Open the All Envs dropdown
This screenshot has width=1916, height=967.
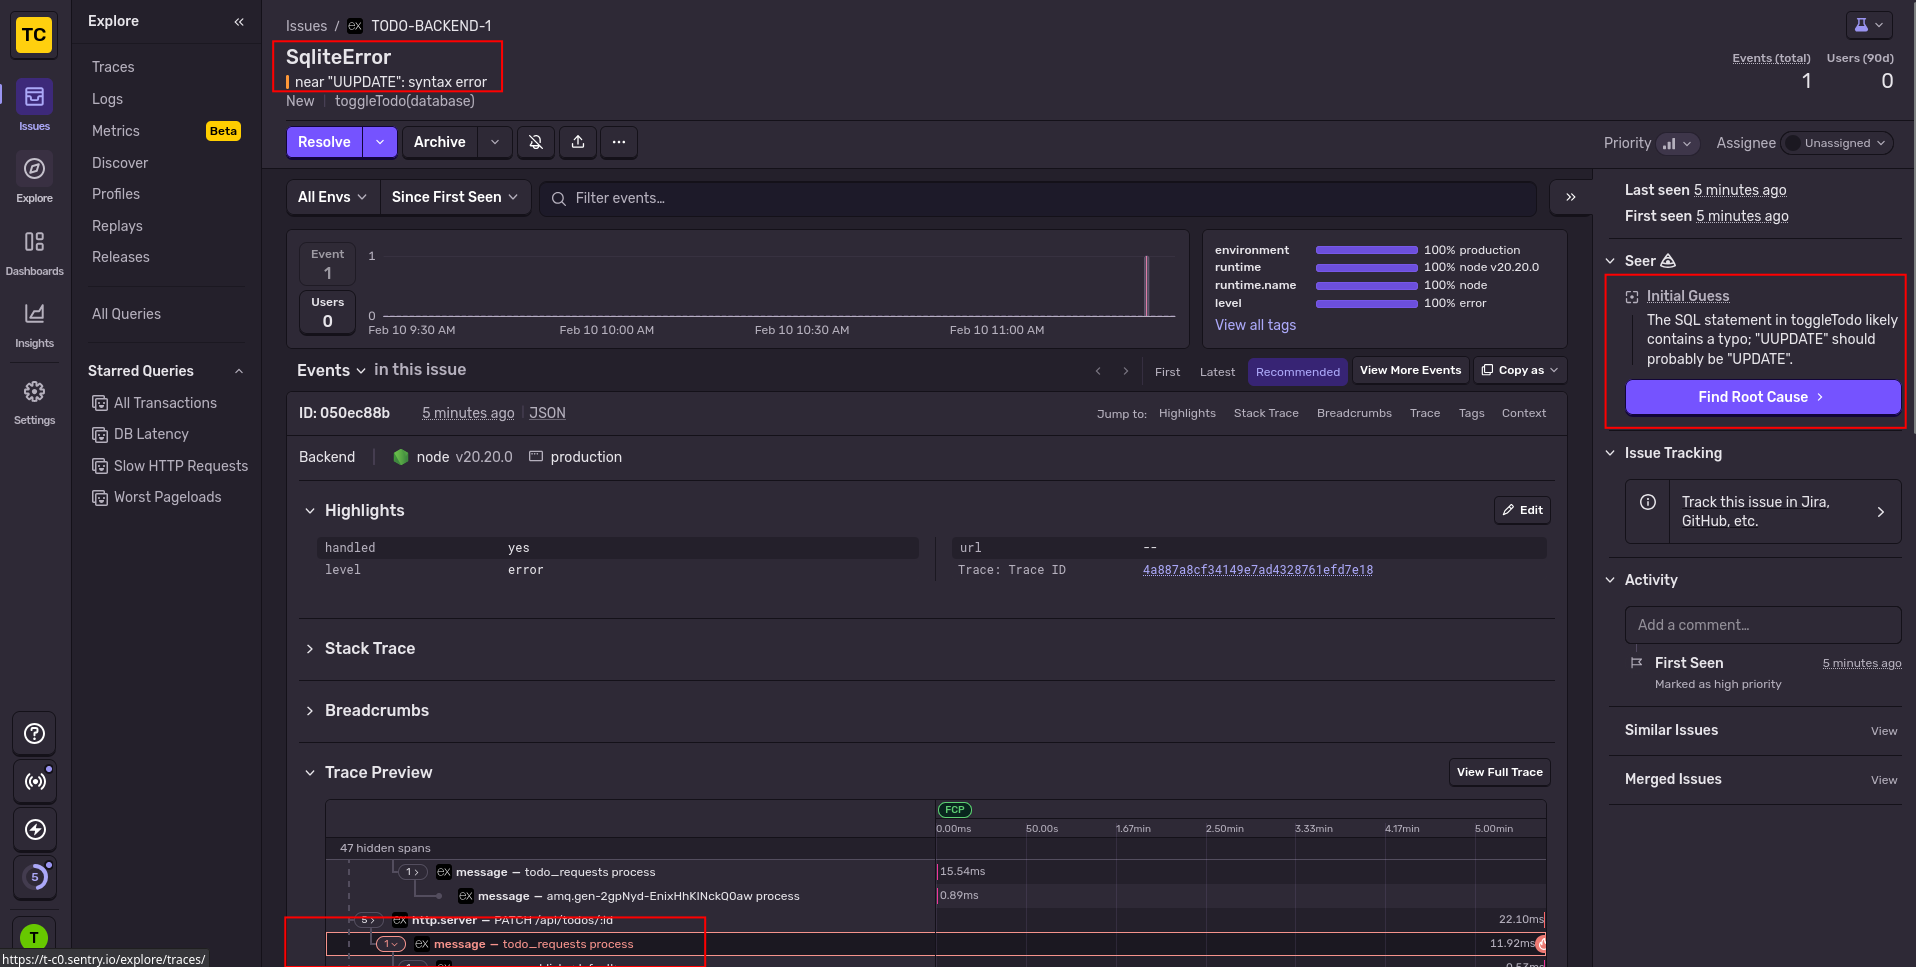pos(332,197)
